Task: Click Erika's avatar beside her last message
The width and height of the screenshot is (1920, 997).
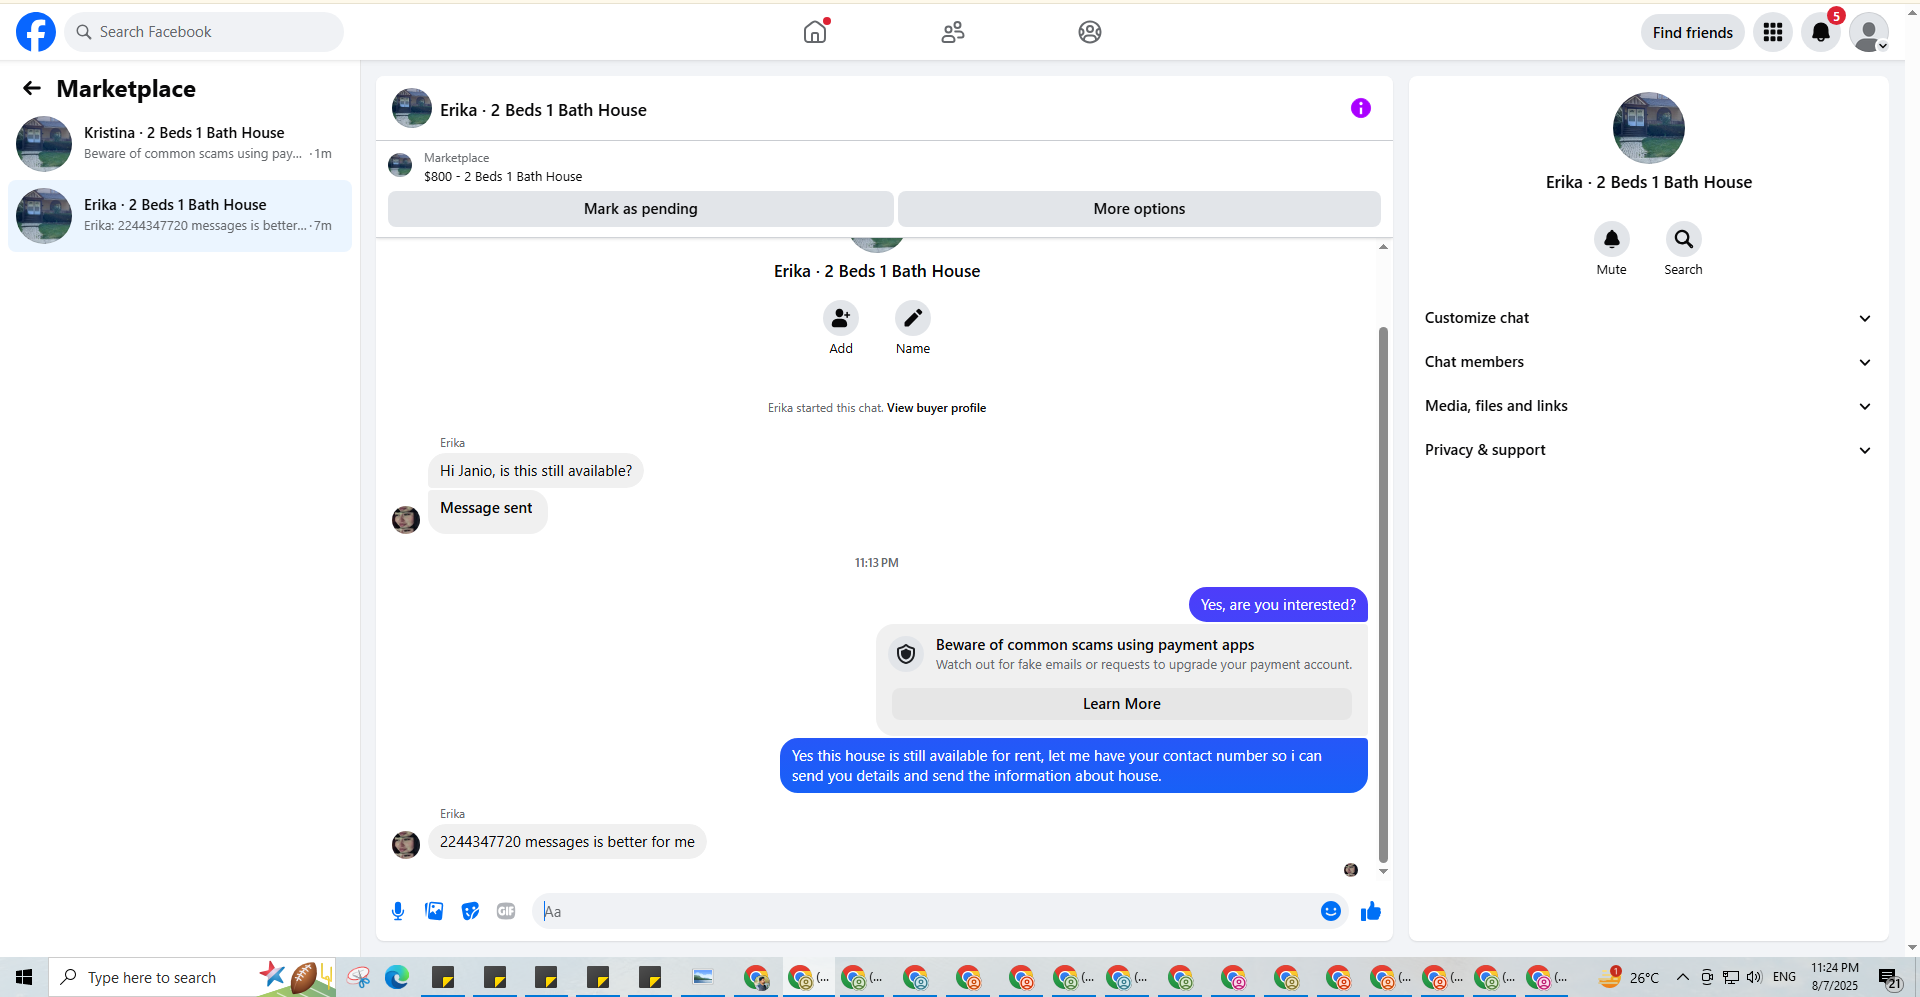Action: pyautogui.click(x=406, y=845)
